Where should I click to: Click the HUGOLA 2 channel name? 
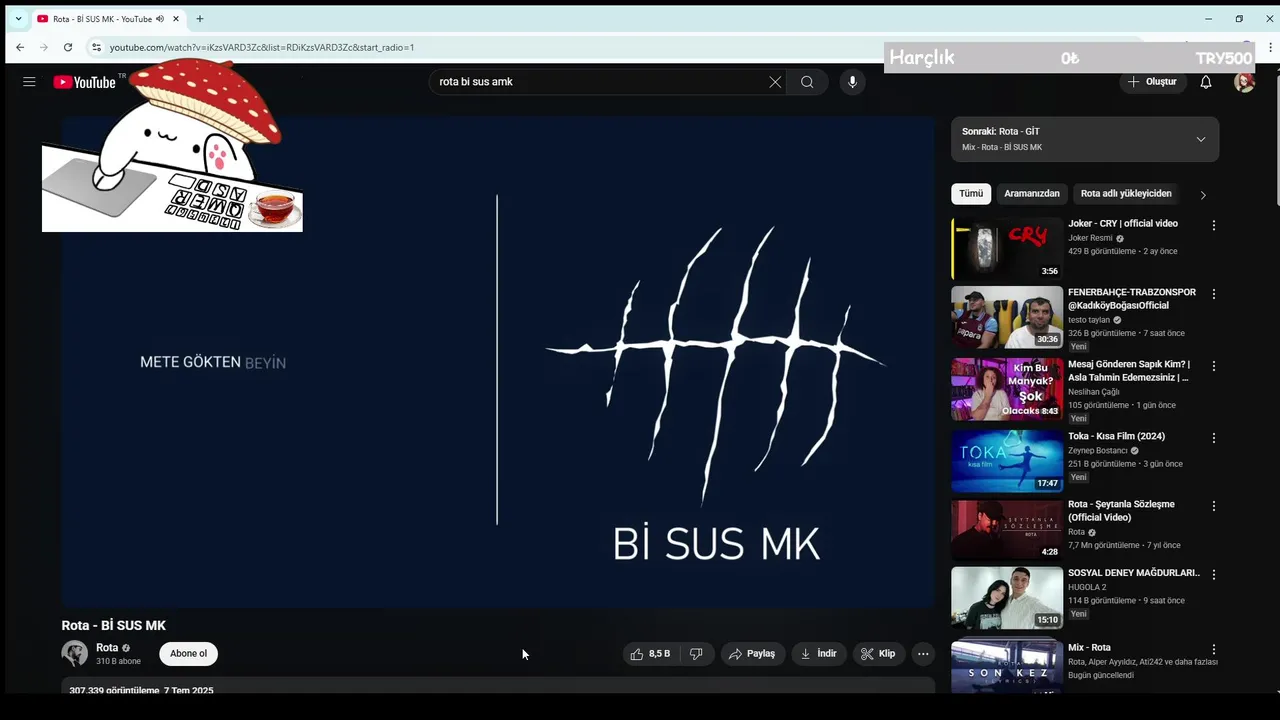1087,588
